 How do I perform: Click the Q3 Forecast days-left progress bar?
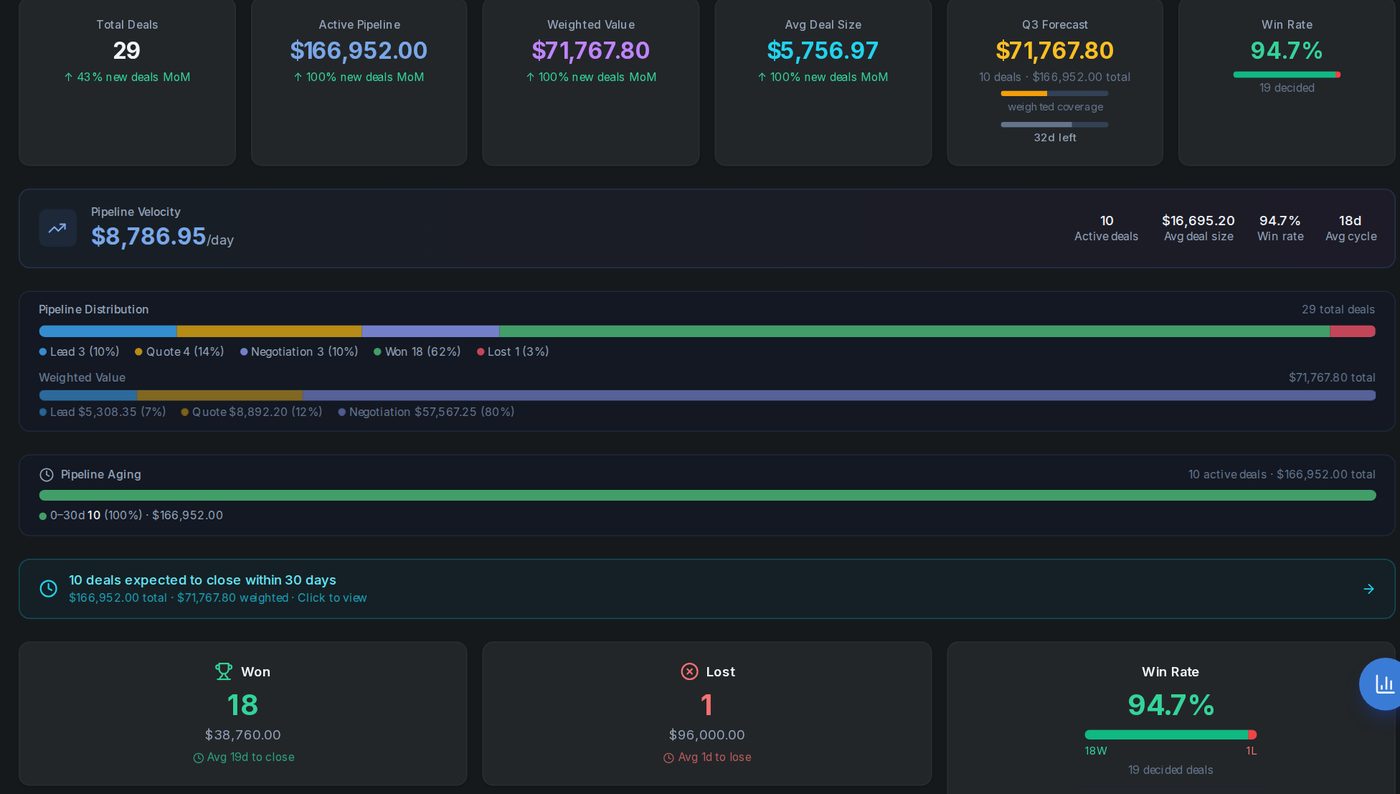(1055, 124)
